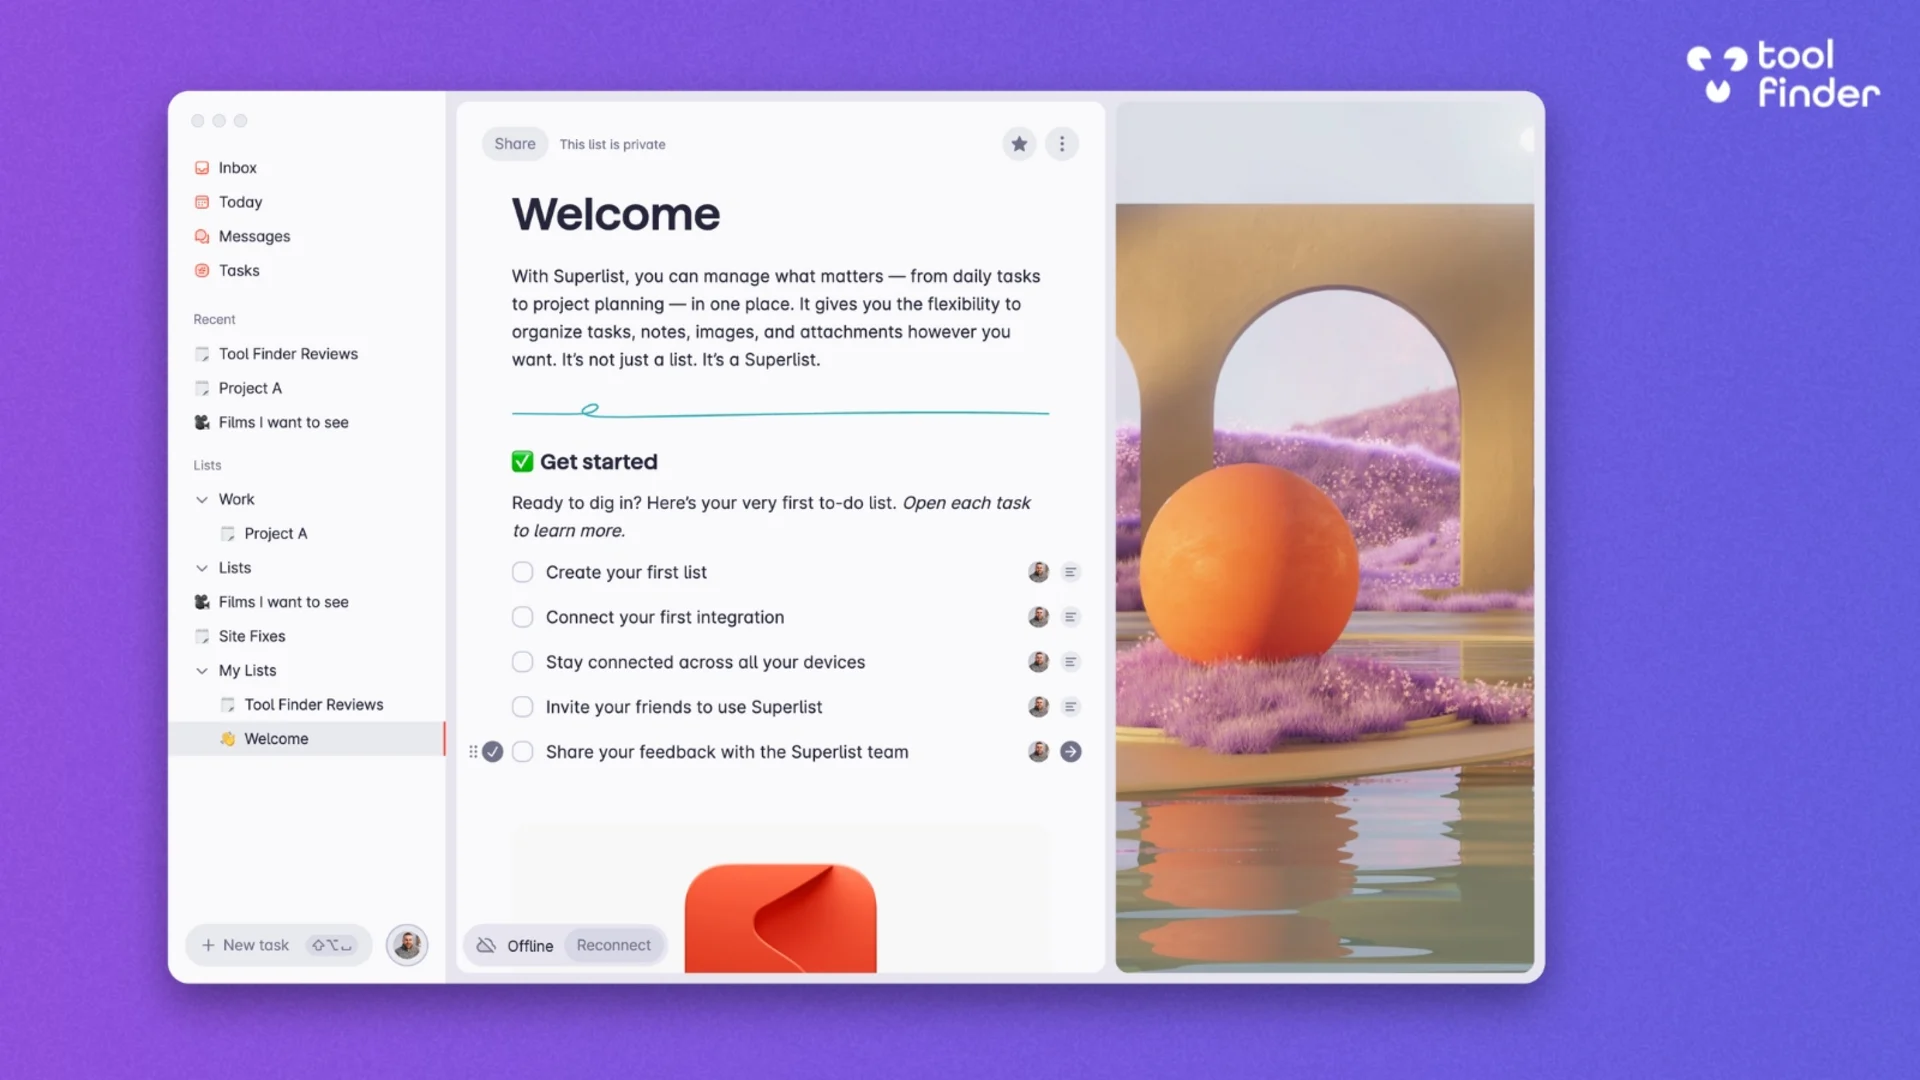
Task: Click the star icon to favorite this list
Action: 1019,143
